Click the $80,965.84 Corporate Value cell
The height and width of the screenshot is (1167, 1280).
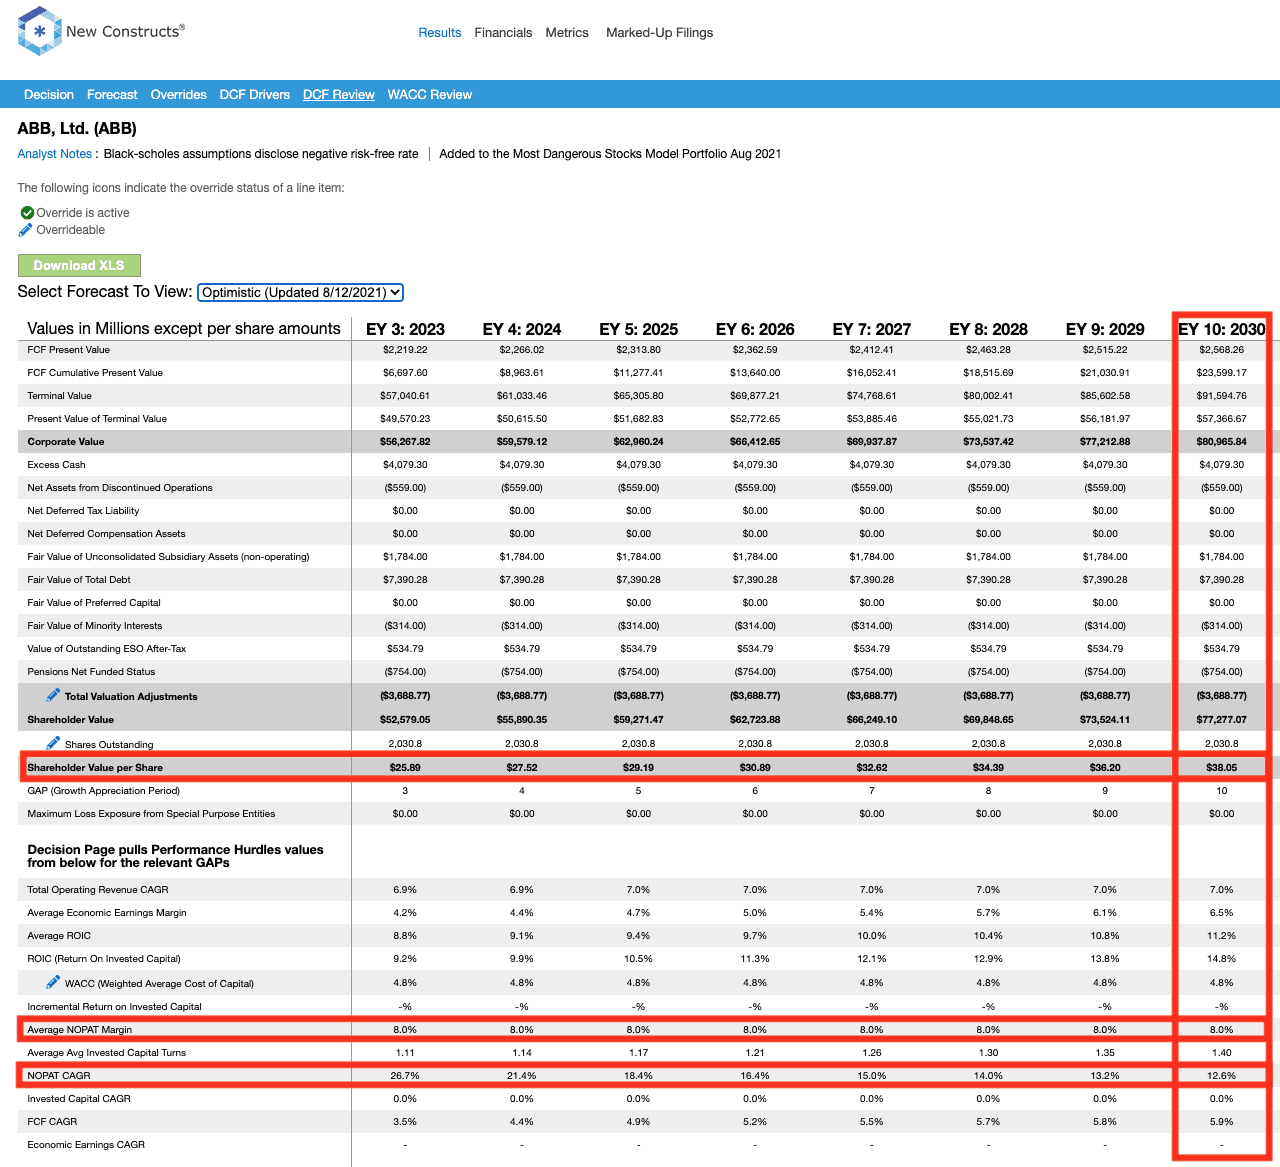click(1222, 442)
